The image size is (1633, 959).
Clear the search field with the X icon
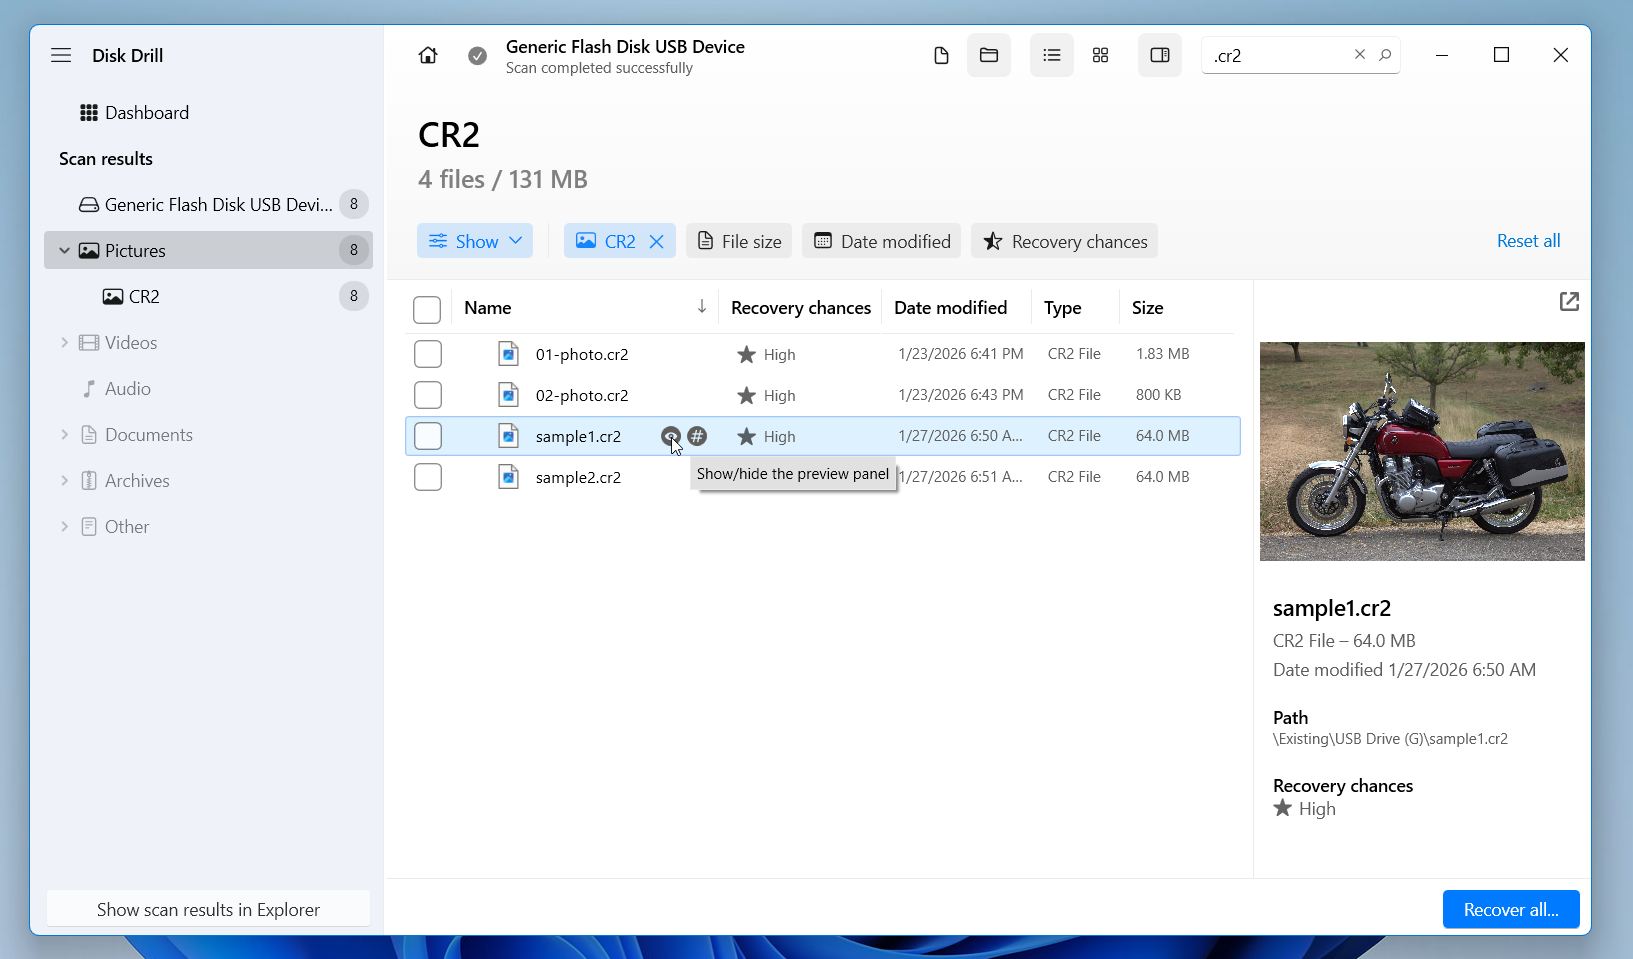[x=1359, y=55]
